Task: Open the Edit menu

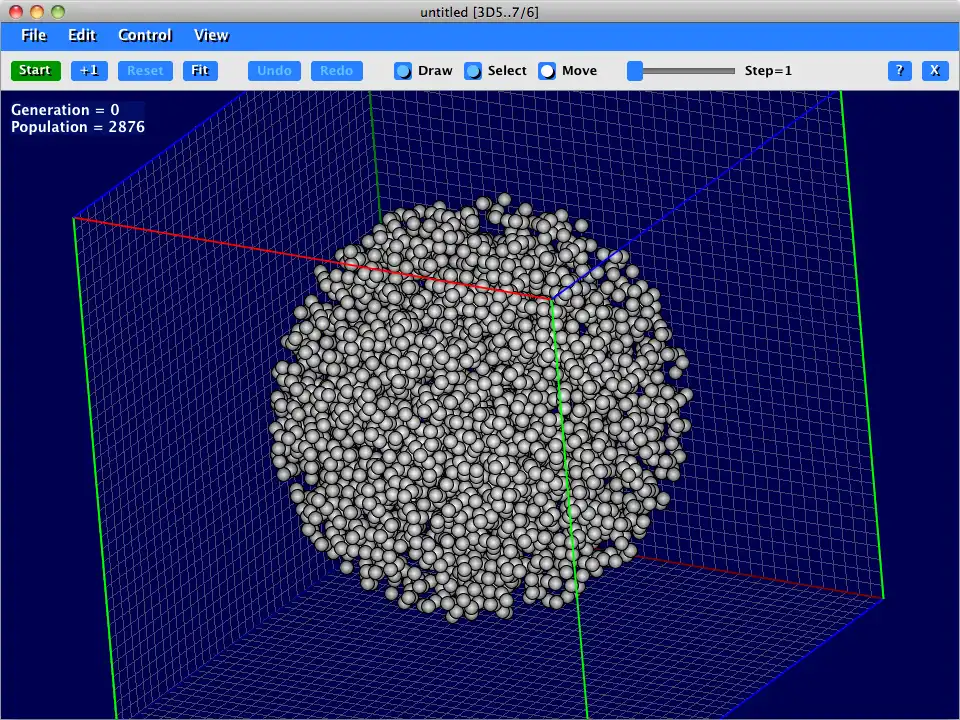Action: 82,35
